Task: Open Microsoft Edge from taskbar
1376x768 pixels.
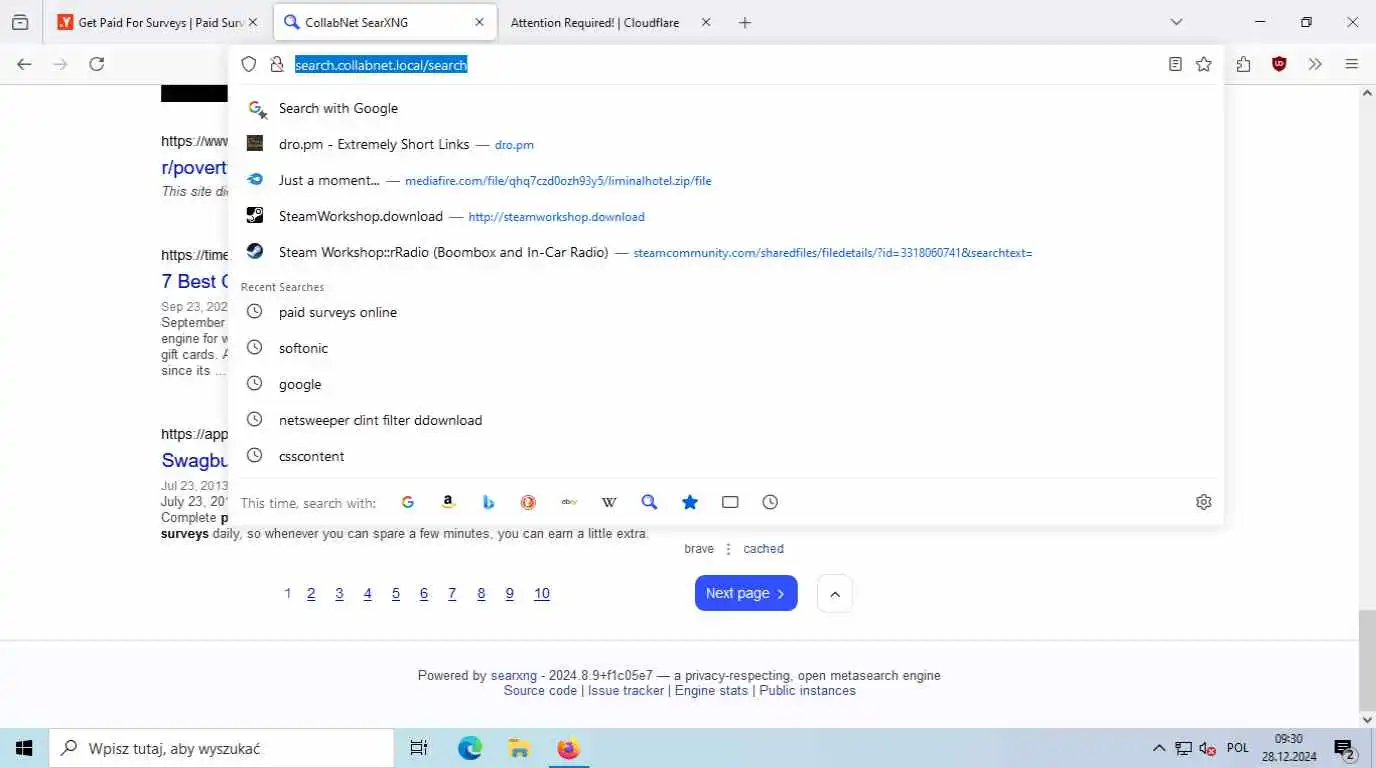Action: coord(470,748)
